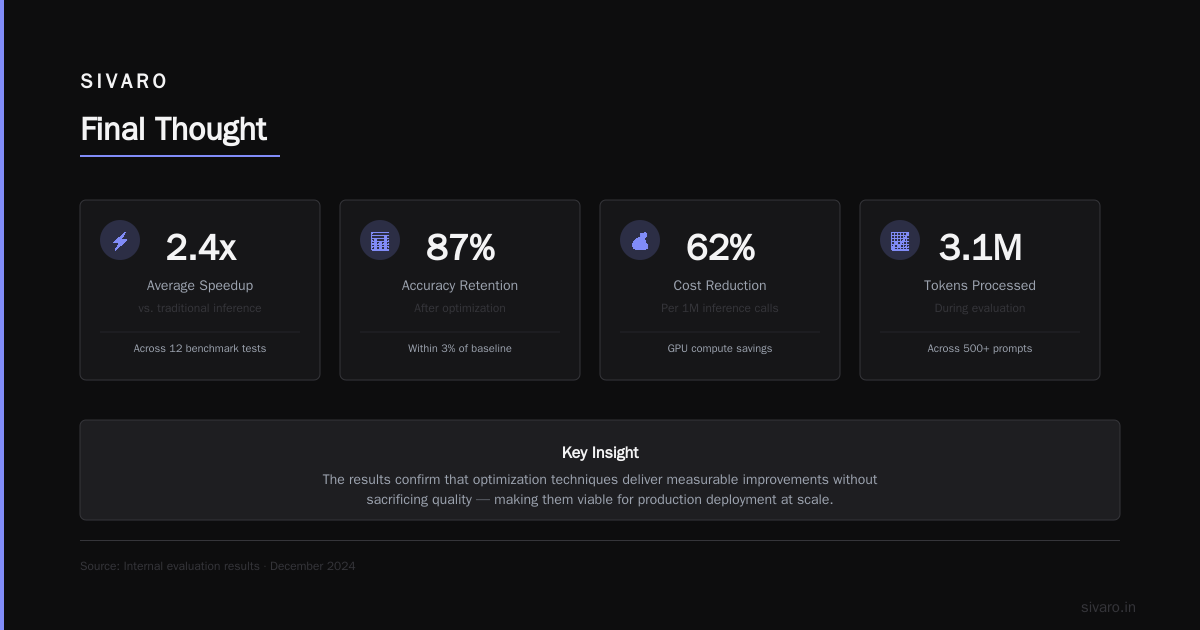Click the Final Thought heading
This screenshot has width=1200, height=630.
173,129
